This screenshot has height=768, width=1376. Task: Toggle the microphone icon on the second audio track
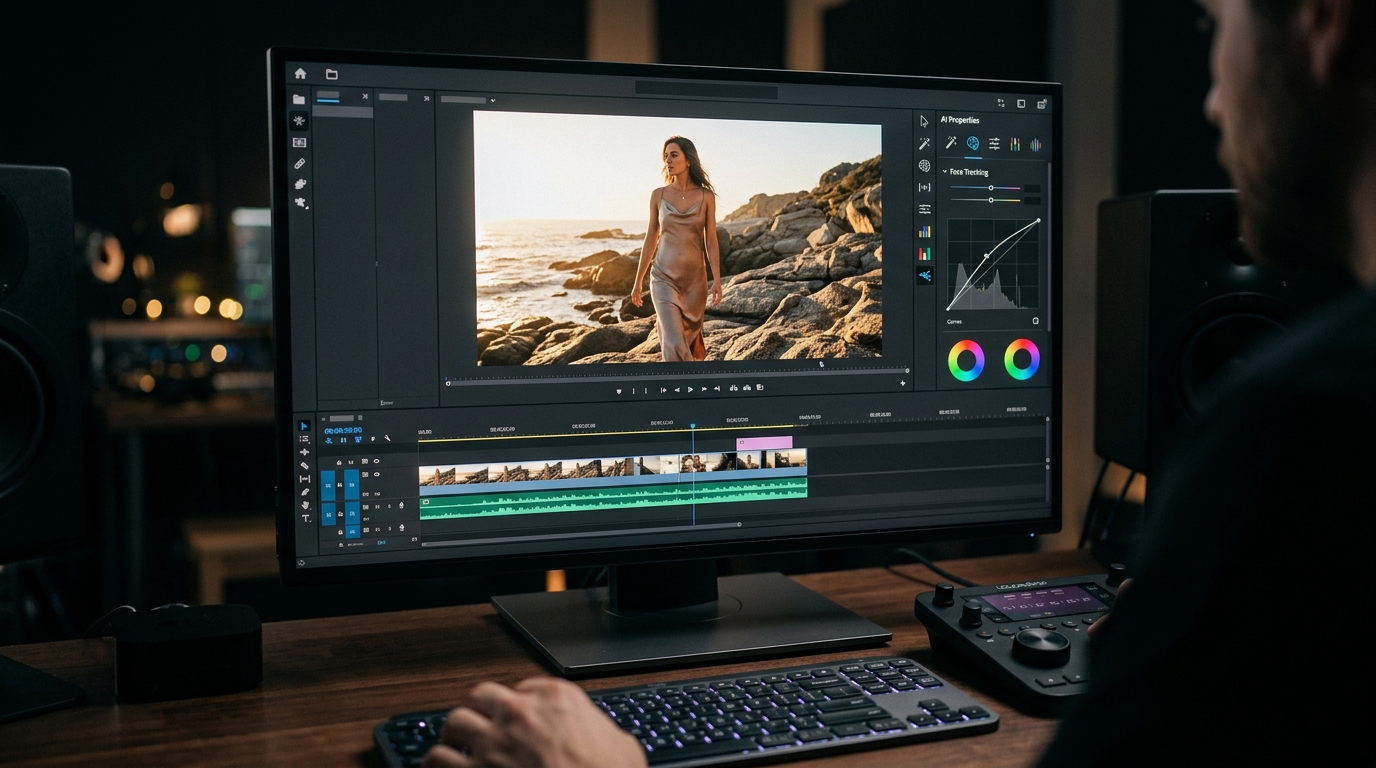tap(402, 528)
